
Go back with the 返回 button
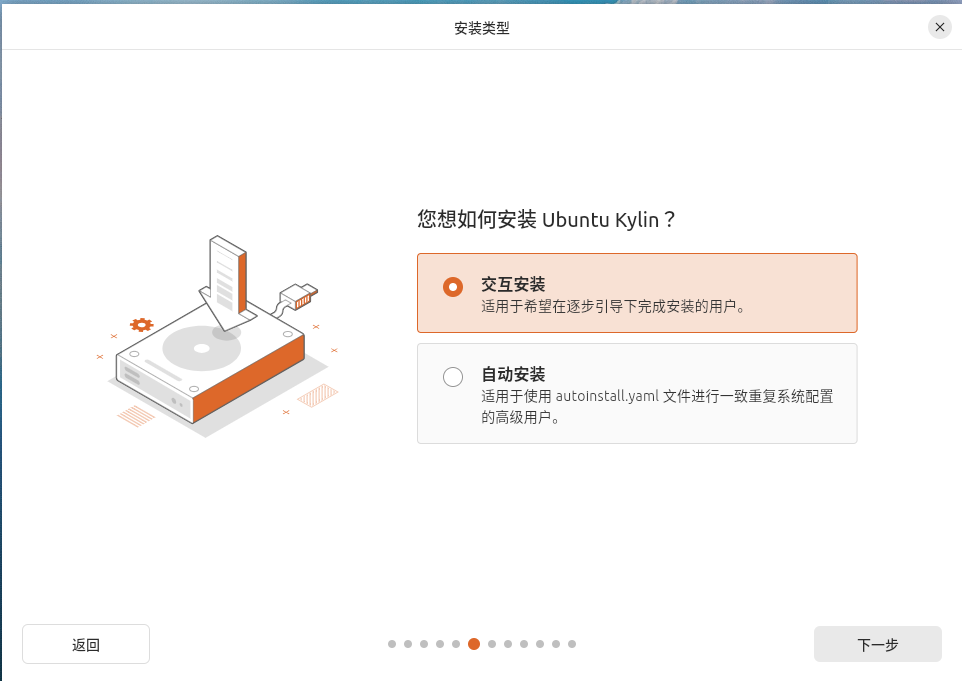coord(86,644)
